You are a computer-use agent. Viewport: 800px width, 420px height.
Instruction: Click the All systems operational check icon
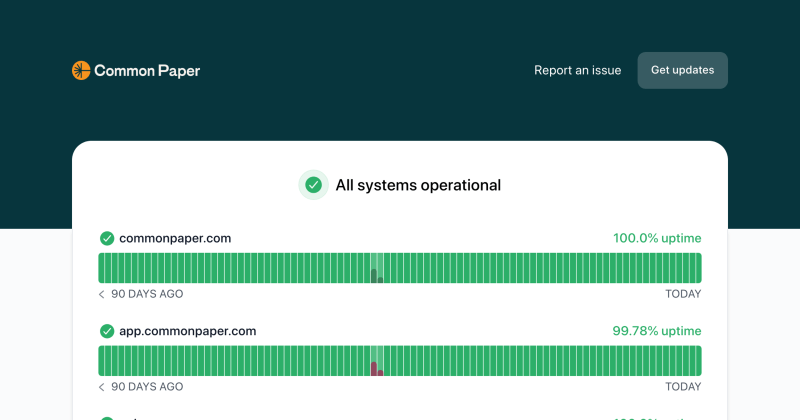point(313,185)
